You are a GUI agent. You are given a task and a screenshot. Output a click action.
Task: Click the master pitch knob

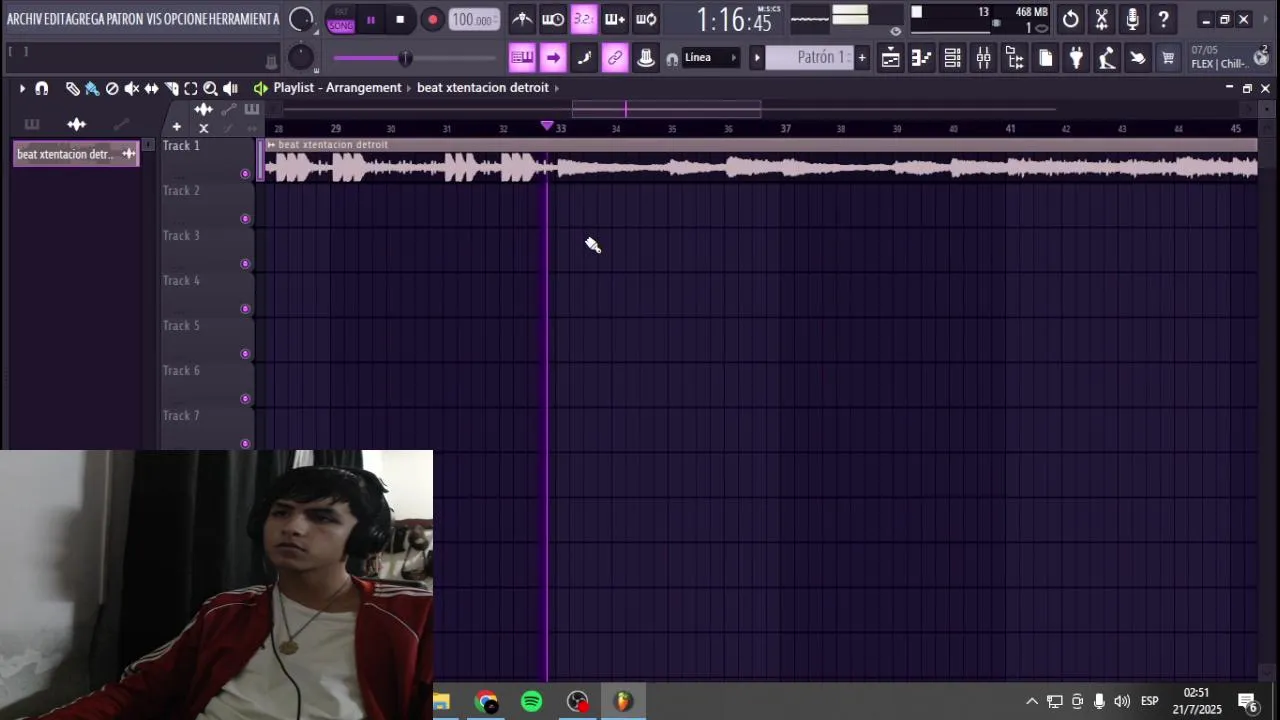(300, 58)
